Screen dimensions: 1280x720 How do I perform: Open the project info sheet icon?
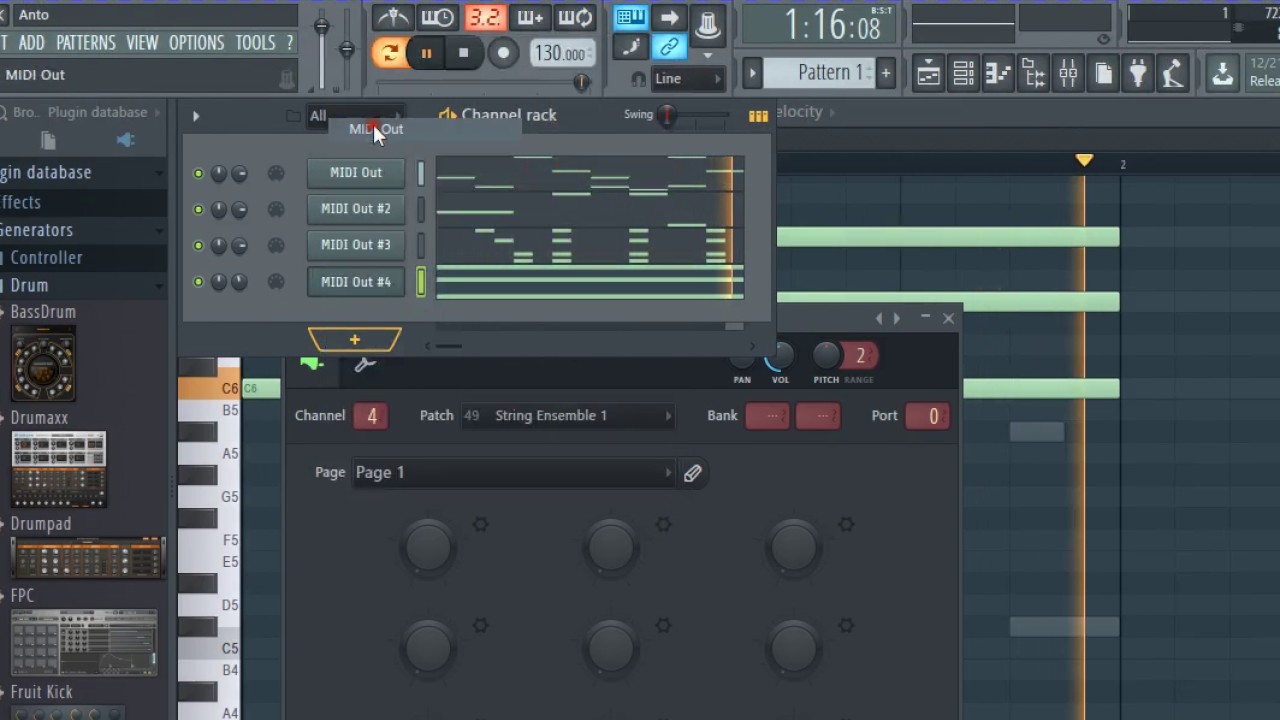click(x=1103, y=73)
